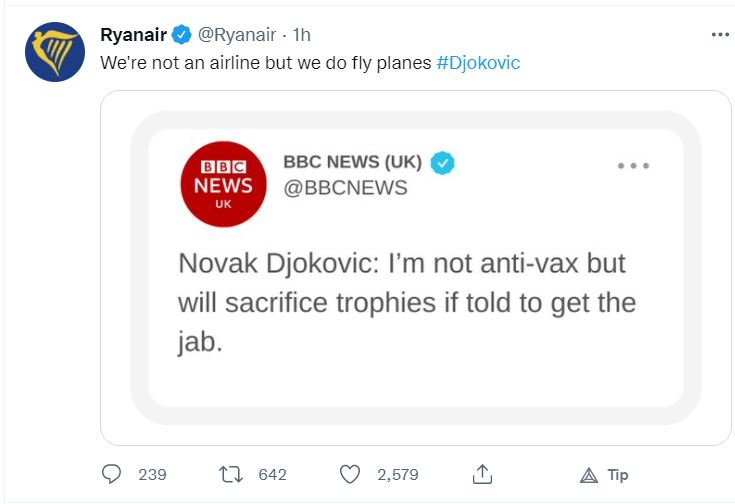Click the @BBCNEWS handle

(345, 188)
